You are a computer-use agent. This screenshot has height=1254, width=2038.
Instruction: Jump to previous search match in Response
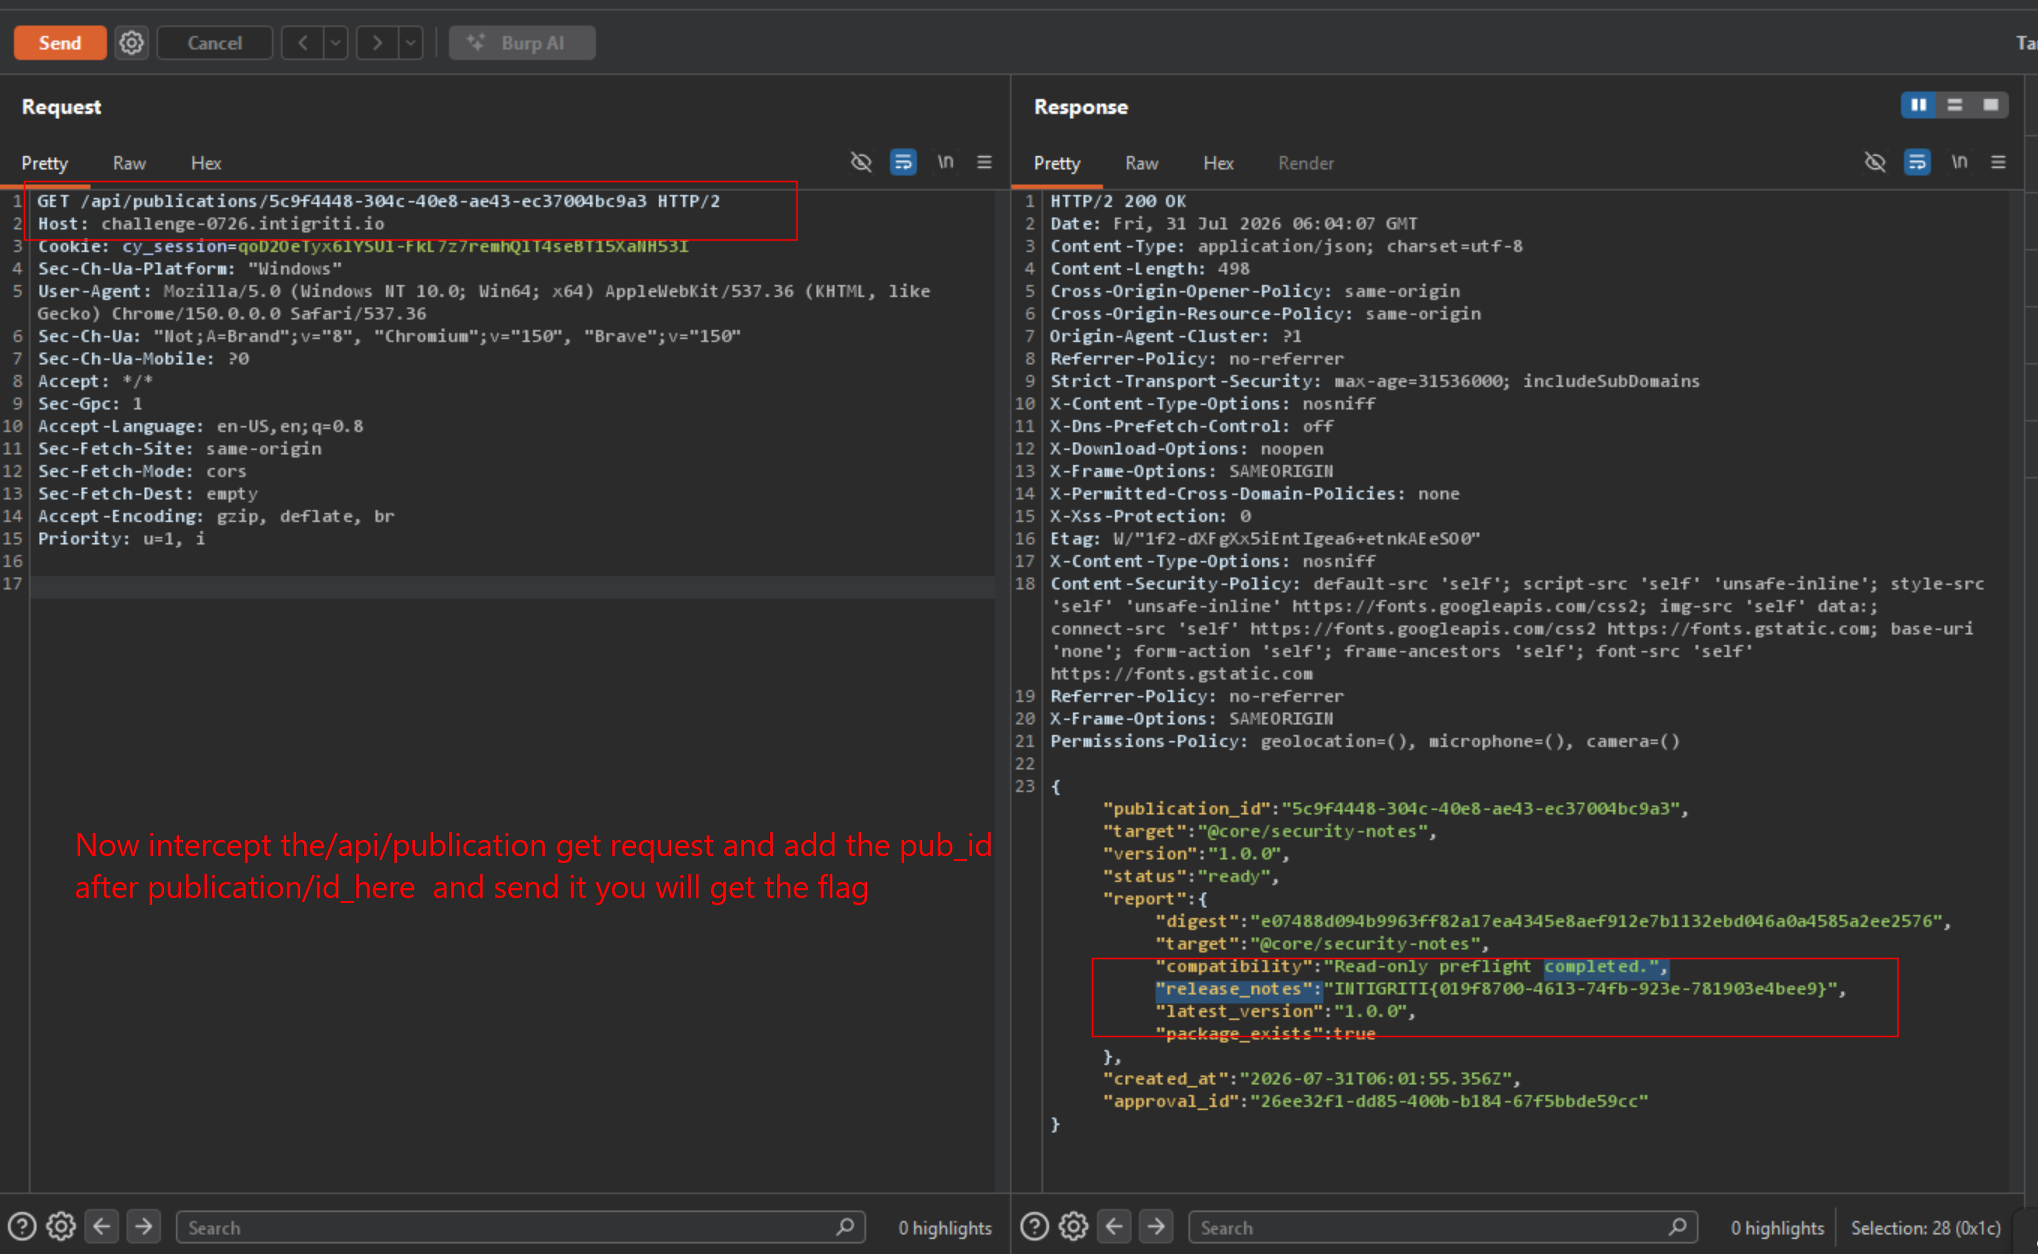[x=1115, y=1227]
